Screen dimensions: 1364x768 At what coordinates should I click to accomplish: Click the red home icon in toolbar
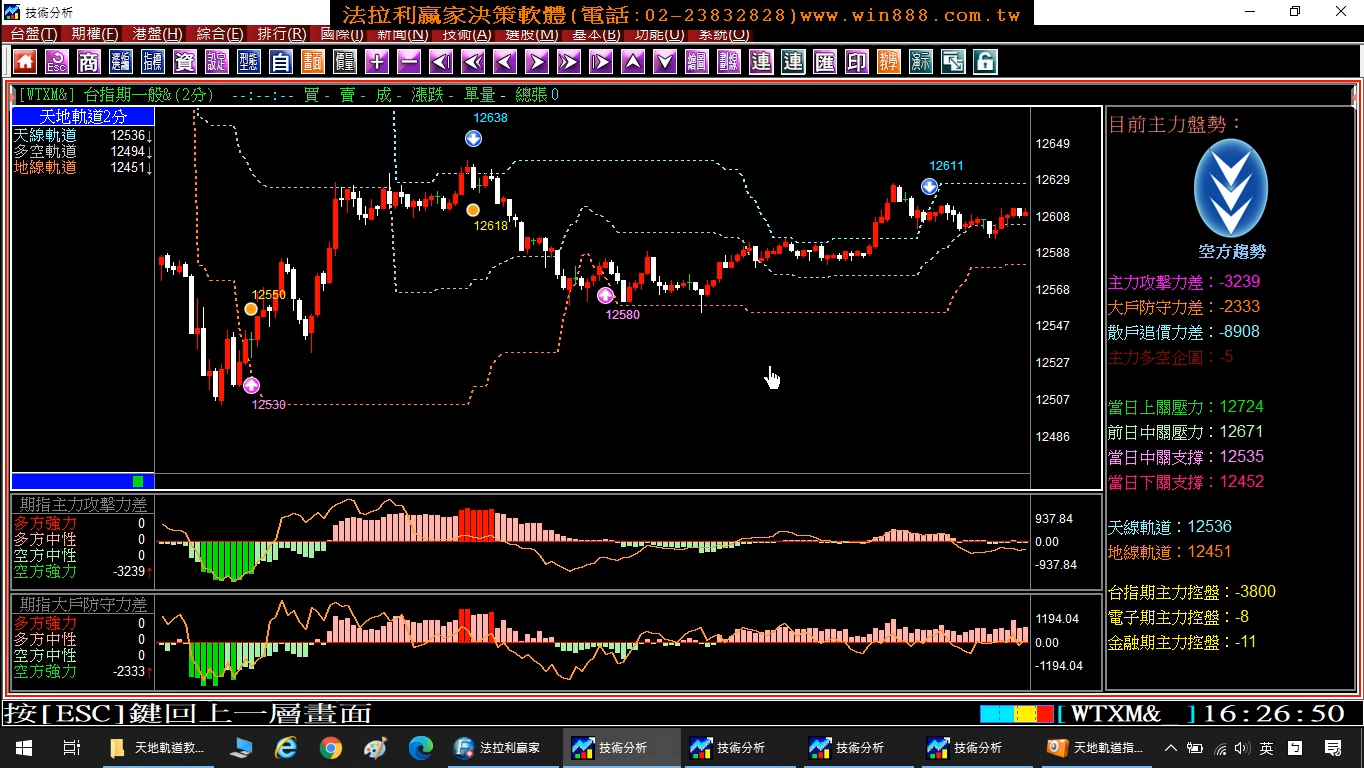click(25, 62)
